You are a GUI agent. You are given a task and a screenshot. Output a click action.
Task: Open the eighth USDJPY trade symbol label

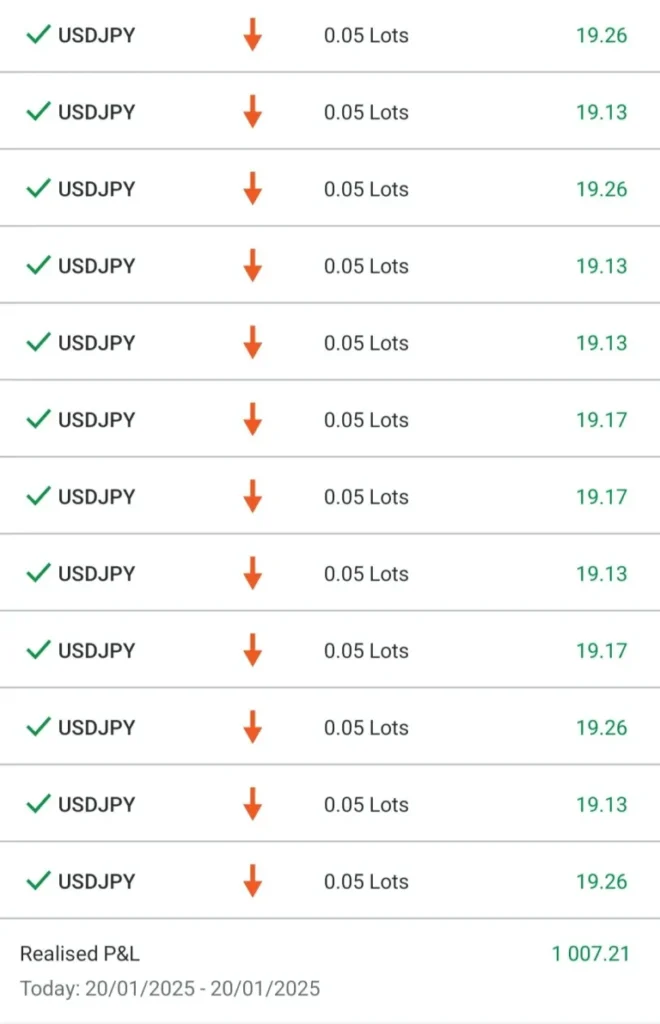(x=96, y=574)
